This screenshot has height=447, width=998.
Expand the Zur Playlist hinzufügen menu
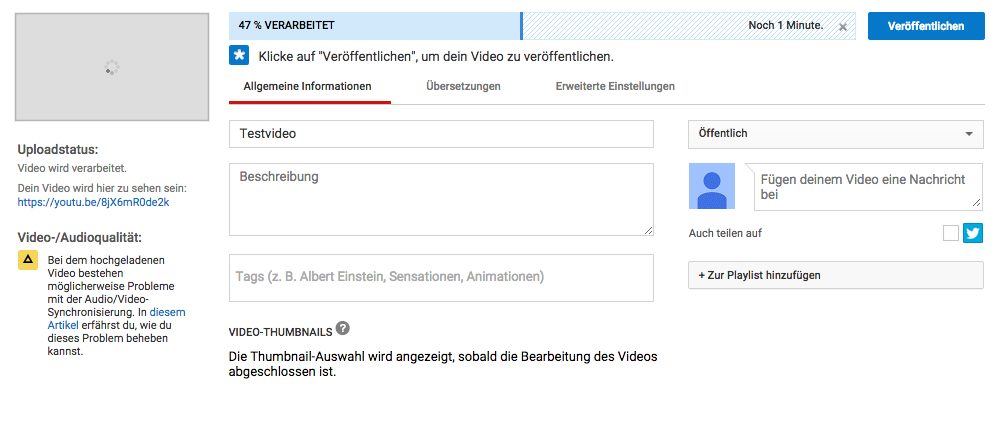point(835,275)
